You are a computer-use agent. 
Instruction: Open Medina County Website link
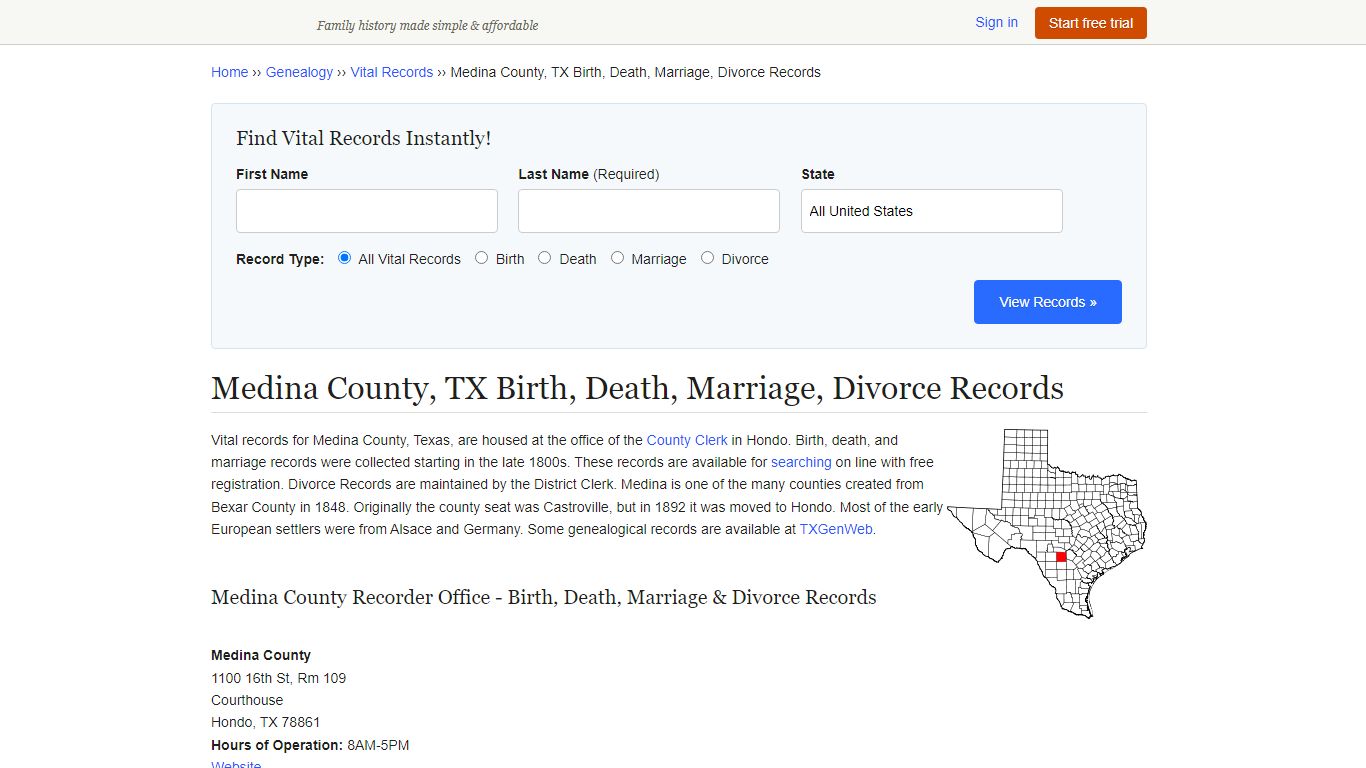236,765
